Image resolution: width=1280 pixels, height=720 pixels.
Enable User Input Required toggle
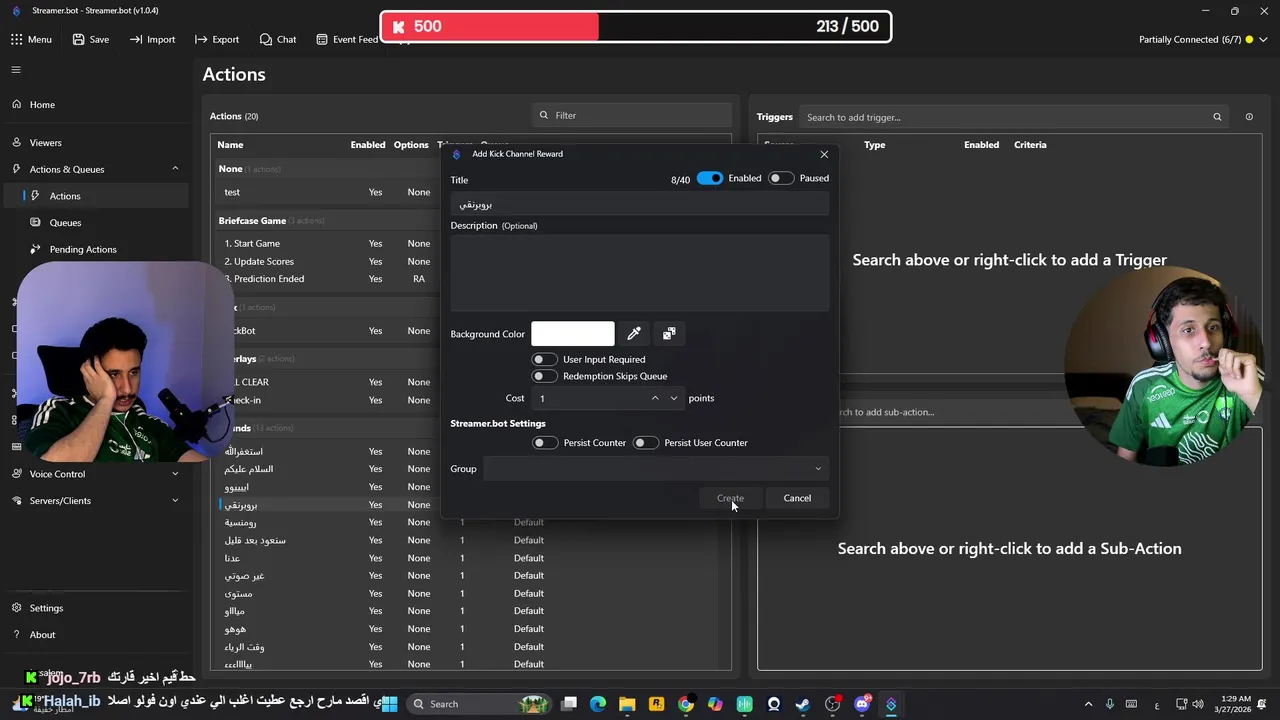point(545,359)
